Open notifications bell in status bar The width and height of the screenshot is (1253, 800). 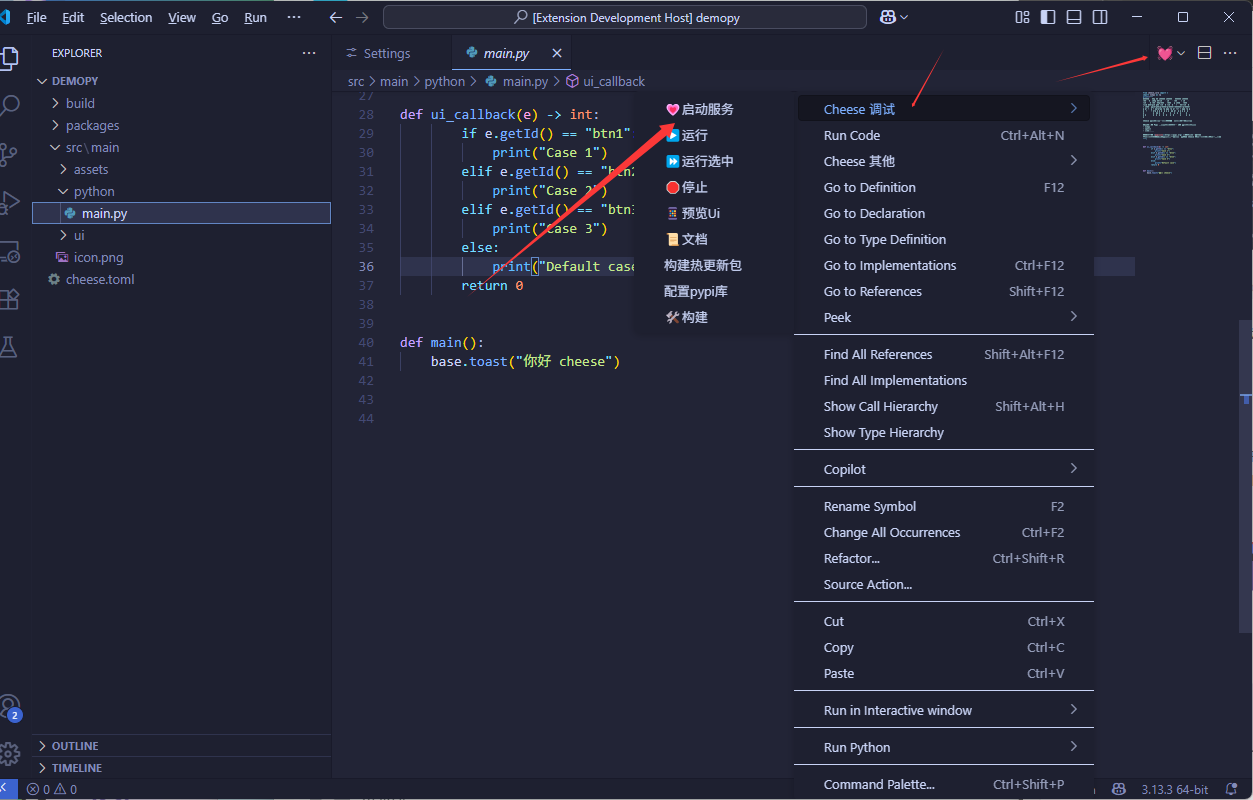pyautogui.click(x=1230, y=789)
